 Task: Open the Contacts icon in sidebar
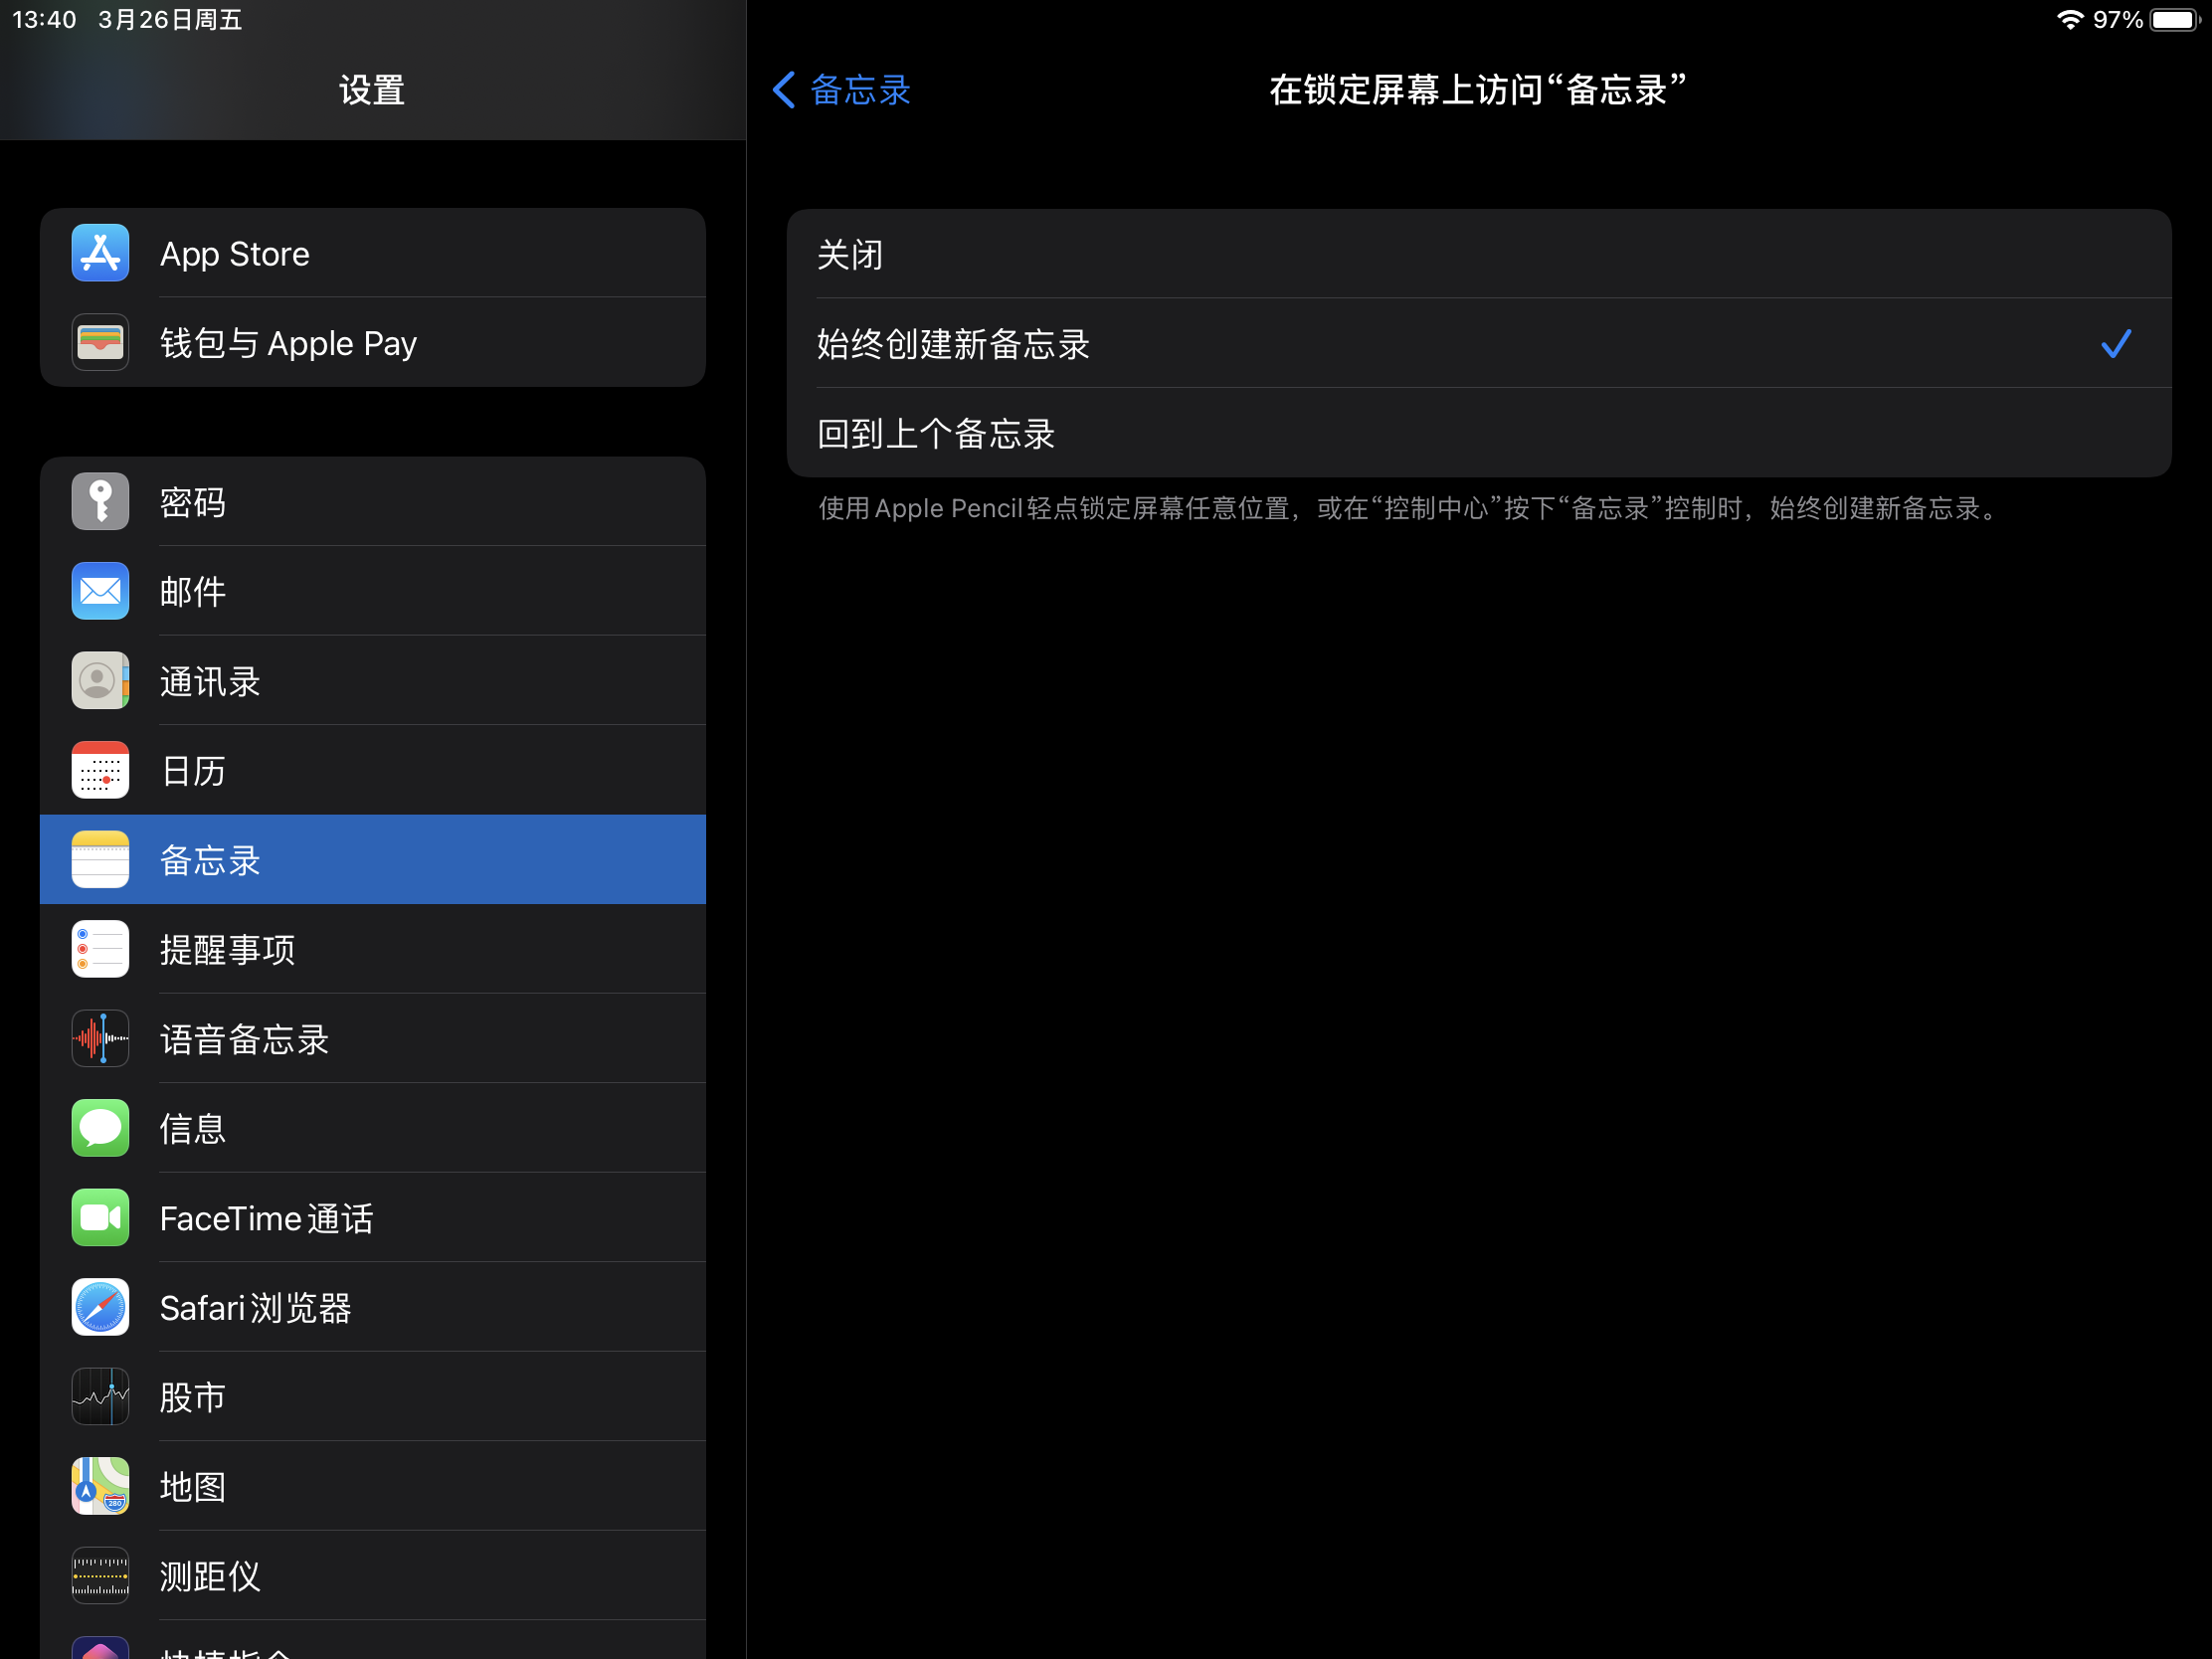pyautogui.click(x=100, y=681)
